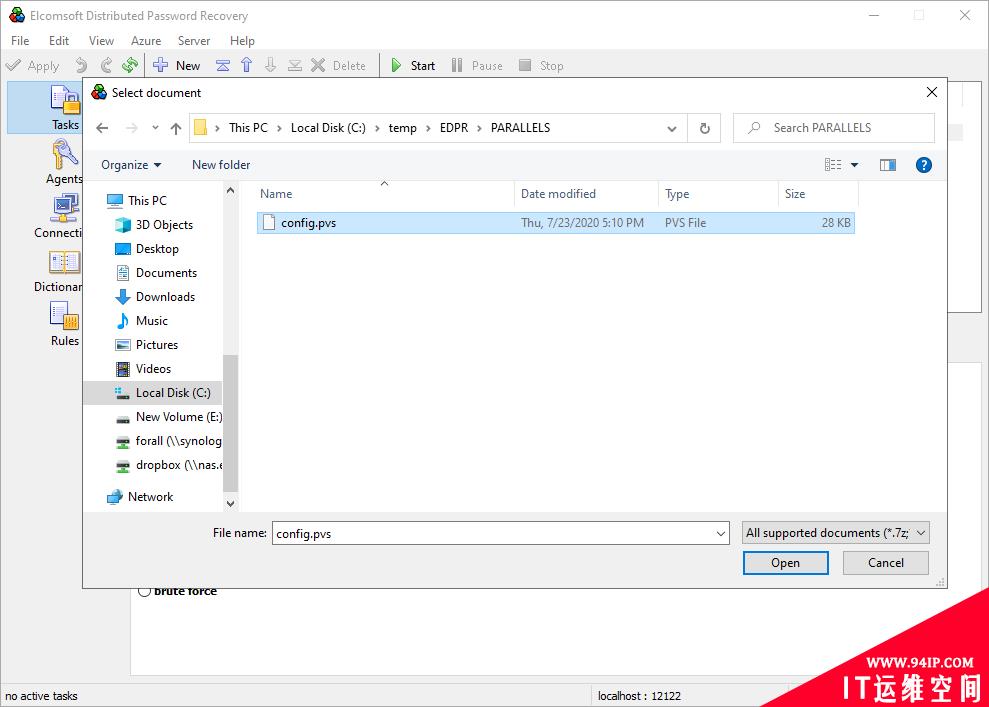
Task: Change the file view layout icon
Action: tap(833, 165)
